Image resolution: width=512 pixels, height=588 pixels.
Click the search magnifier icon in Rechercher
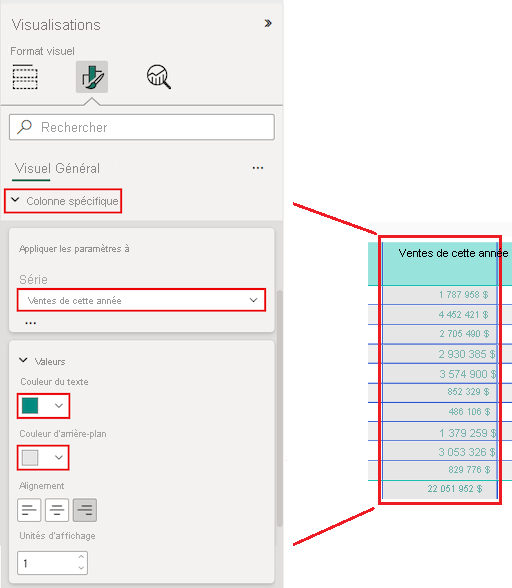coord(25,127)
